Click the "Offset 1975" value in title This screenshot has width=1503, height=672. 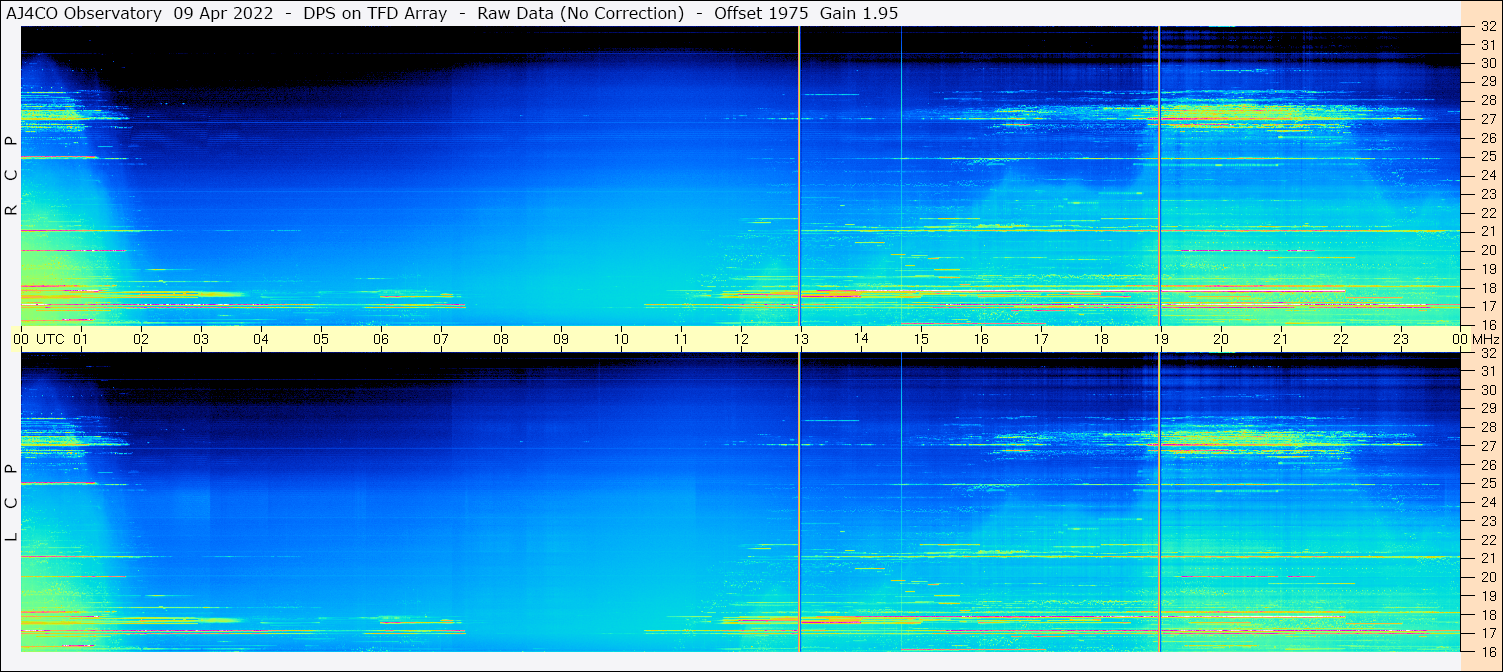(761, 13)
